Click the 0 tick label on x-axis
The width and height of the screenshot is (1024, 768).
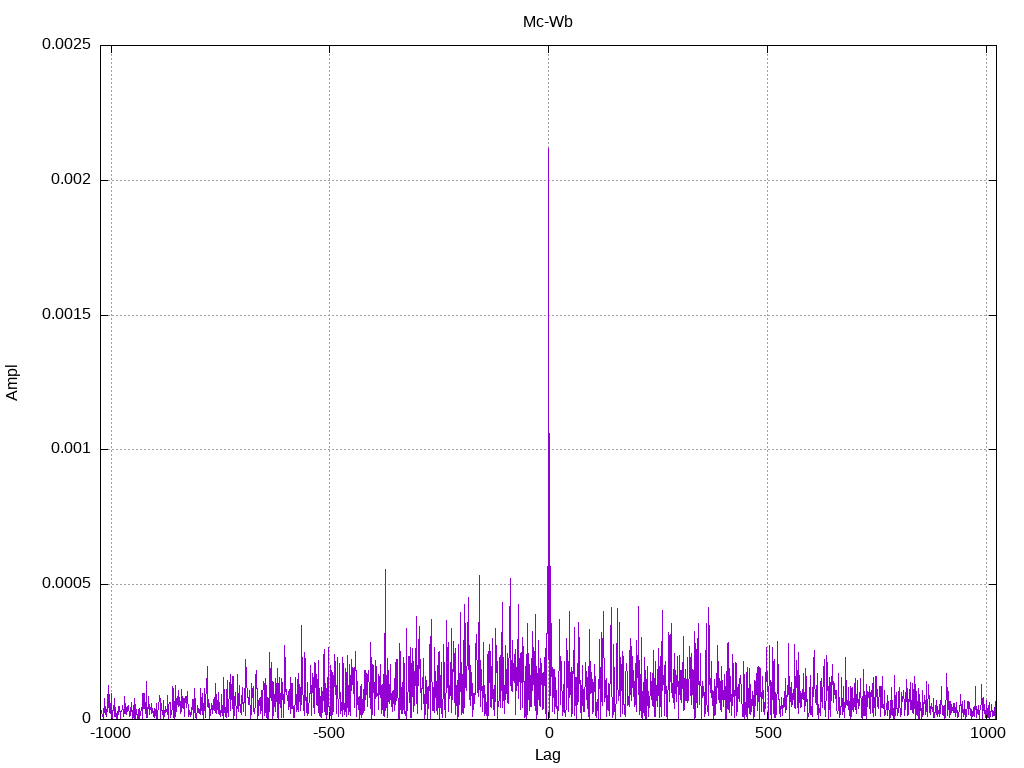[x=548, y=733]
